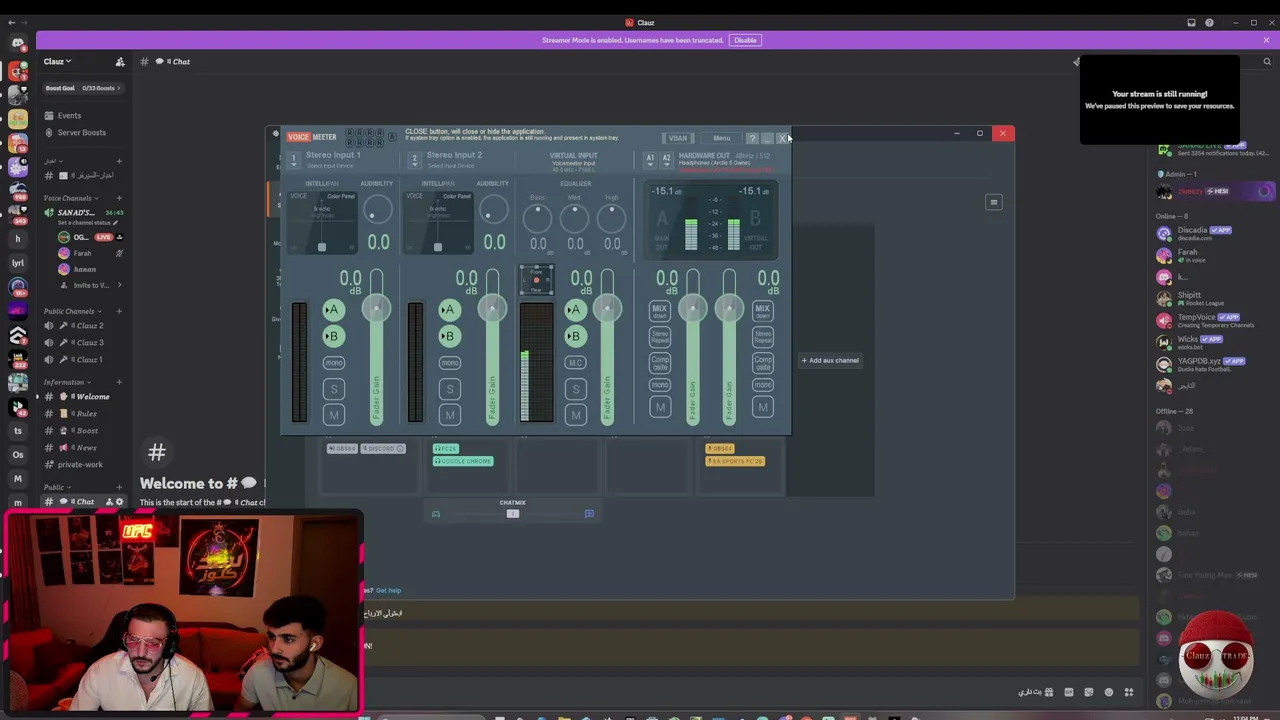Choose the A2 hardware output device

point(666,159)
